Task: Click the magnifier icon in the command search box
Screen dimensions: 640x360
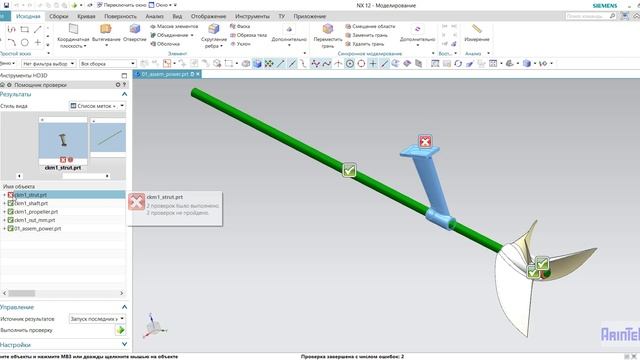Action: tap(612, 16)
